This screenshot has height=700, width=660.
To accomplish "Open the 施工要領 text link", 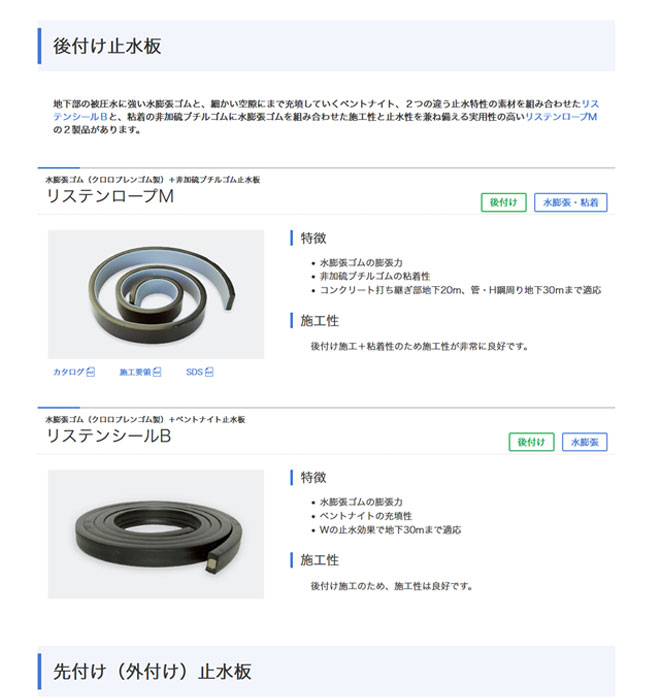I will click(x=135, y=372).
